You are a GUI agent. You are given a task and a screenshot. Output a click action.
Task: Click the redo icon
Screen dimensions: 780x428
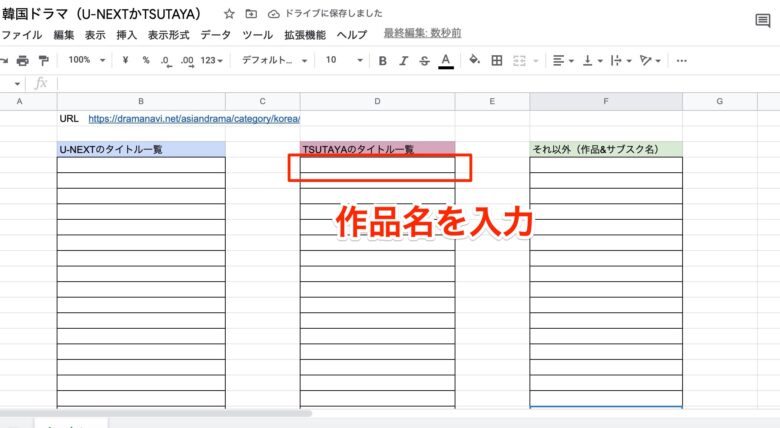(x=3, y=61)
